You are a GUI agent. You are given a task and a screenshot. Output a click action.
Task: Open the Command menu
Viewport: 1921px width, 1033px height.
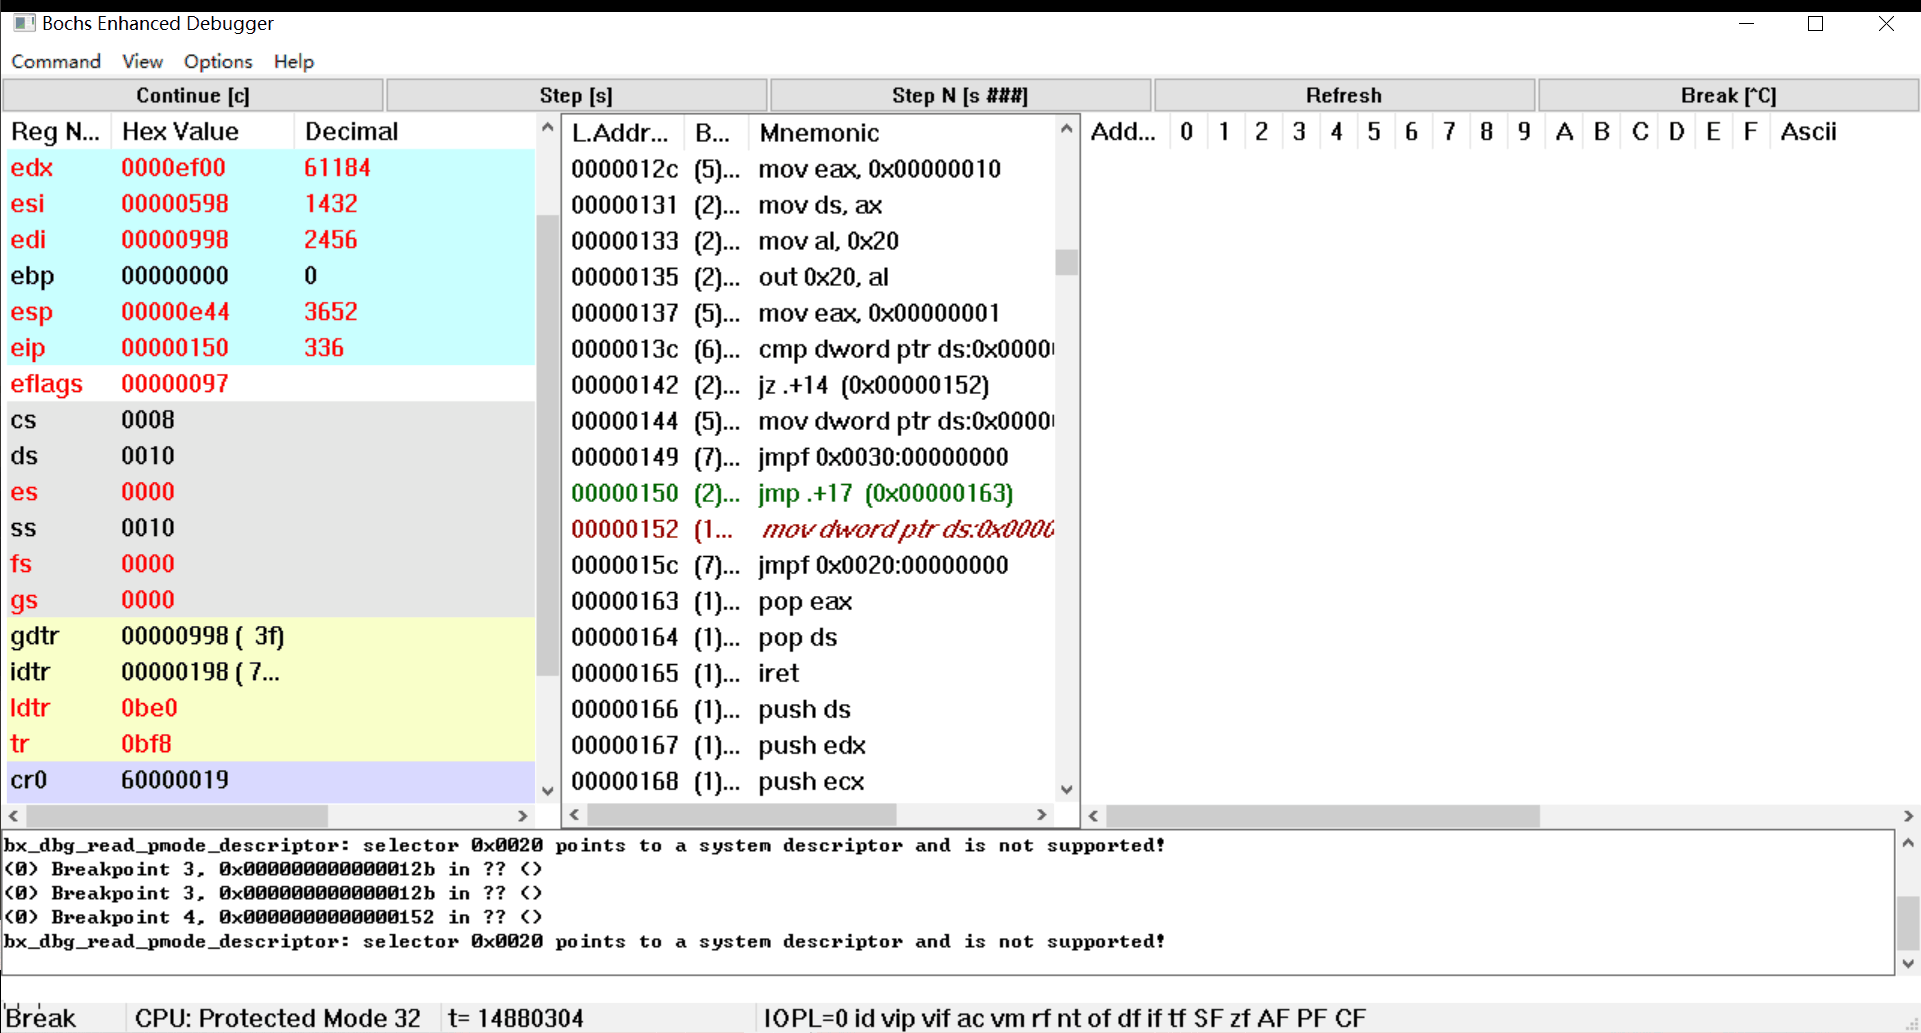point(56,61)
